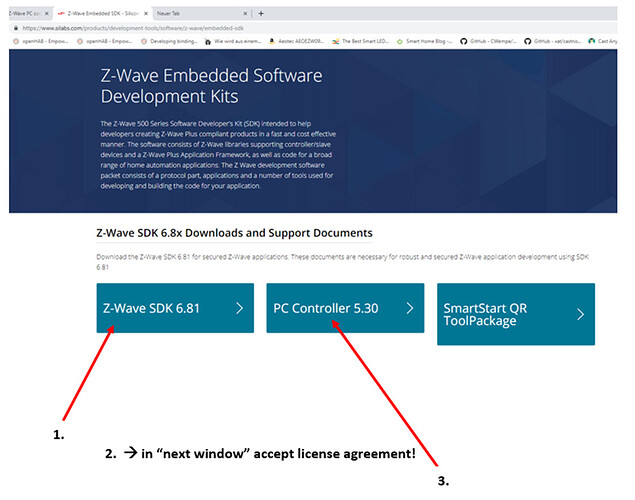
Task: Click the Z-Wave SDK 6.8x Downloads and Support Documents heading
Action: point(234,233)
